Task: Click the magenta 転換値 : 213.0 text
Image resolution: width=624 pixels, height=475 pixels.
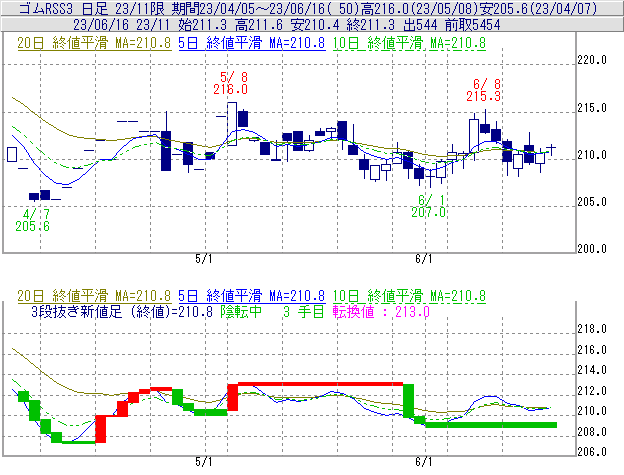Action: (x=381, y=311)
